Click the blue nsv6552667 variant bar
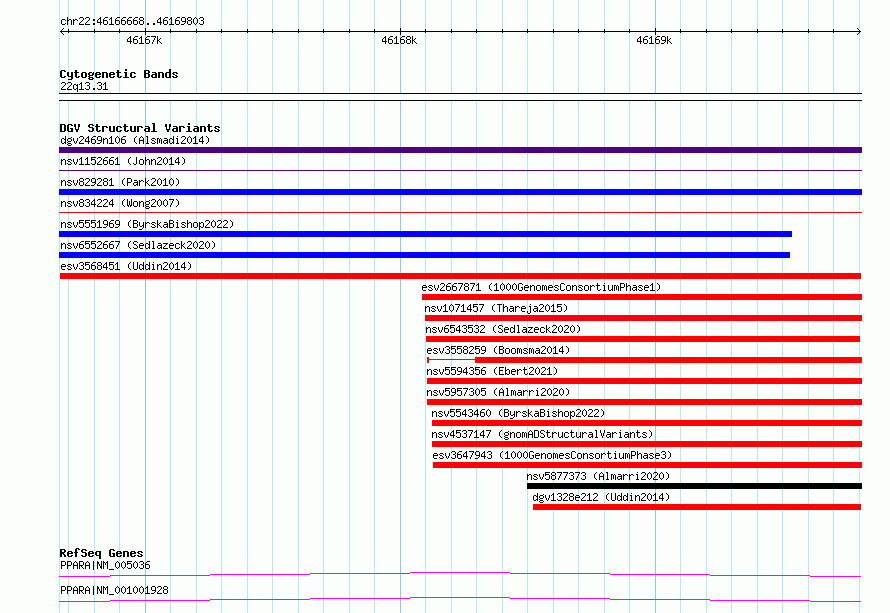This screenshot has height=613, width=890. [x=425, y=255]
